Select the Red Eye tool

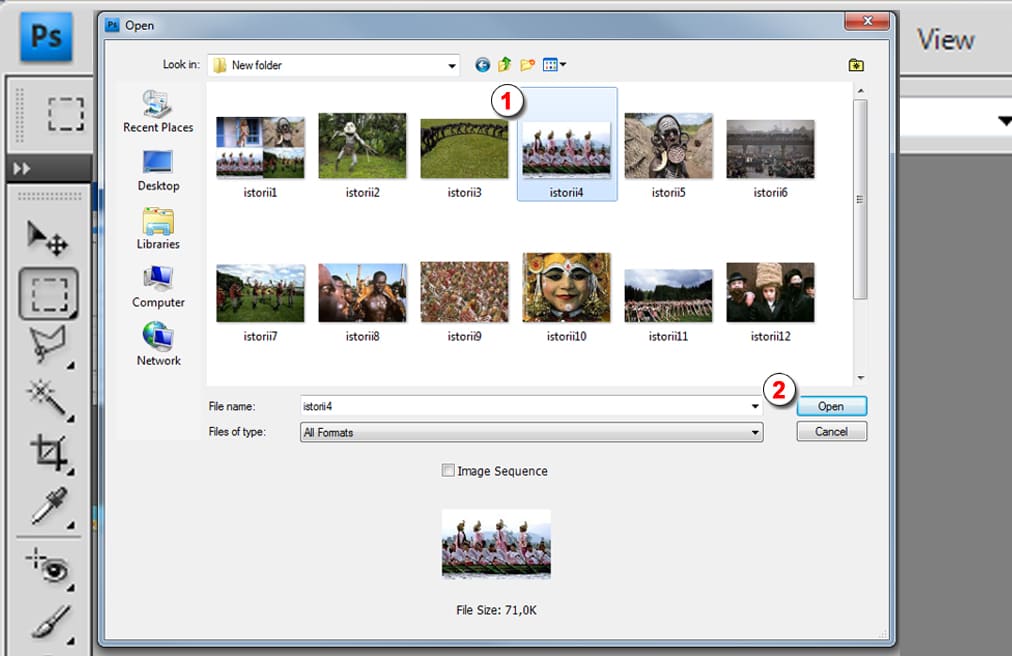coord(47,566)
